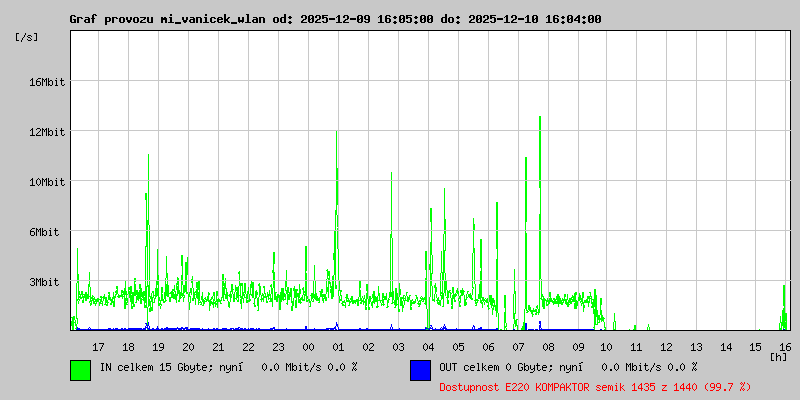
Task: Click the 16Mbit y-axis label
Action: [x=47, y=82]
